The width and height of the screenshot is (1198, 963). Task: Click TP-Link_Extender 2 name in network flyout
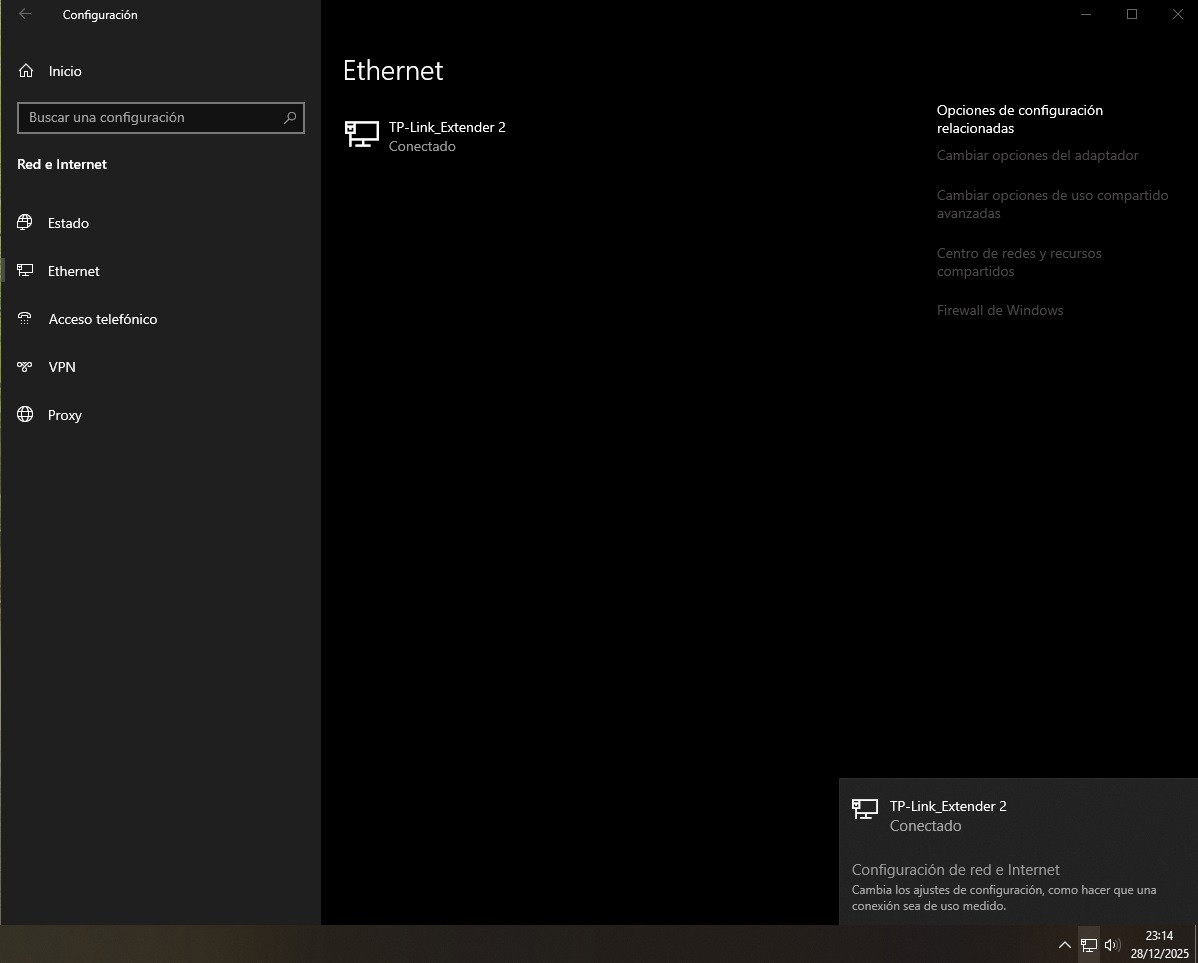click(948, 806)
